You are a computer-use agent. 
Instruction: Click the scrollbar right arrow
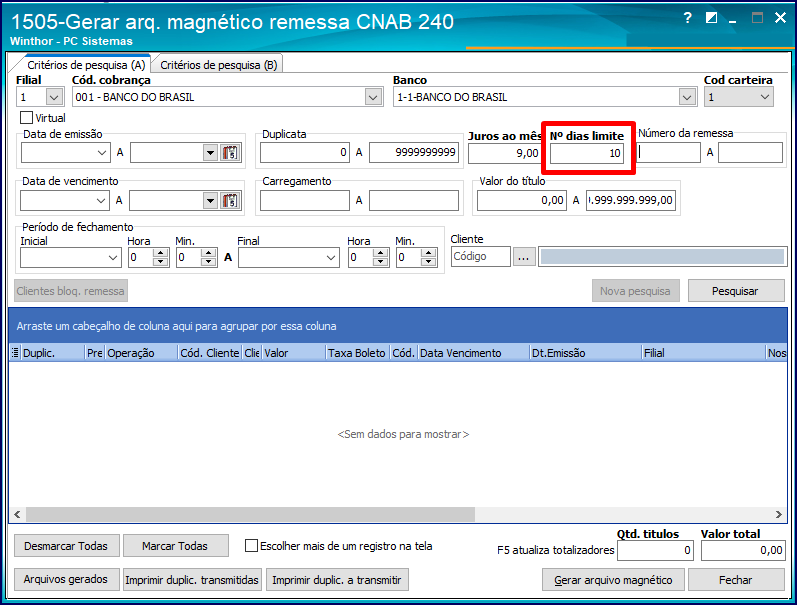tap(779, 514)
